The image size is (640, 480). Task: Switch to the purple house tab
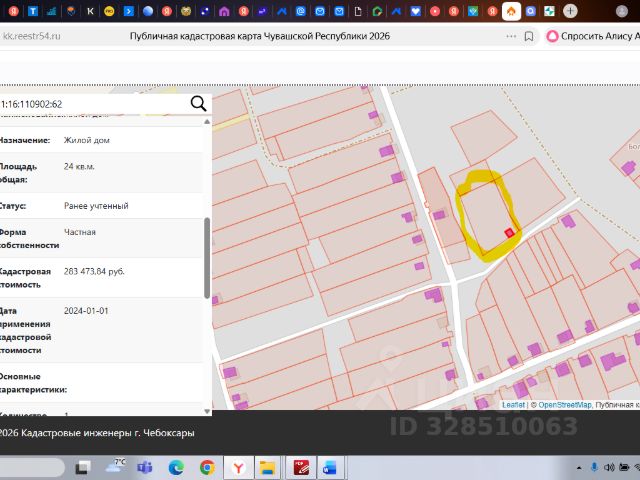coord(224,11)
